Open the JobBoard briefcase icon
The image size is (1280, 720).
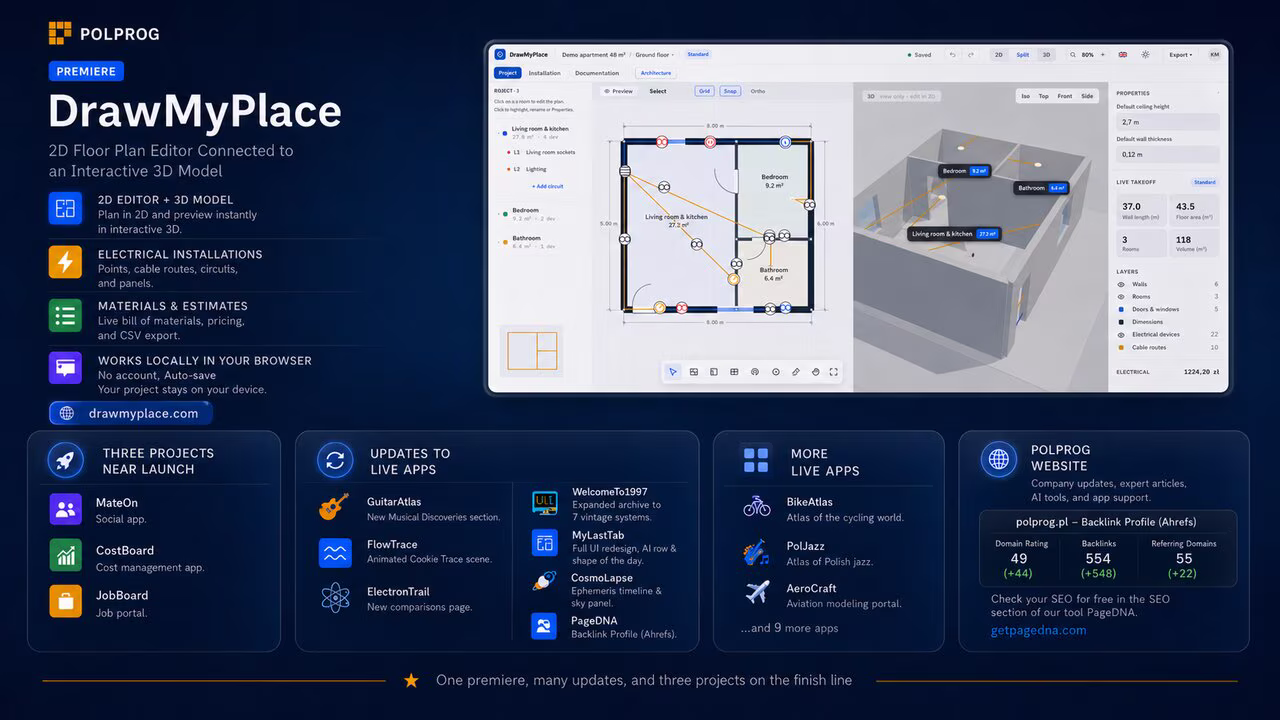click(66, 602)
